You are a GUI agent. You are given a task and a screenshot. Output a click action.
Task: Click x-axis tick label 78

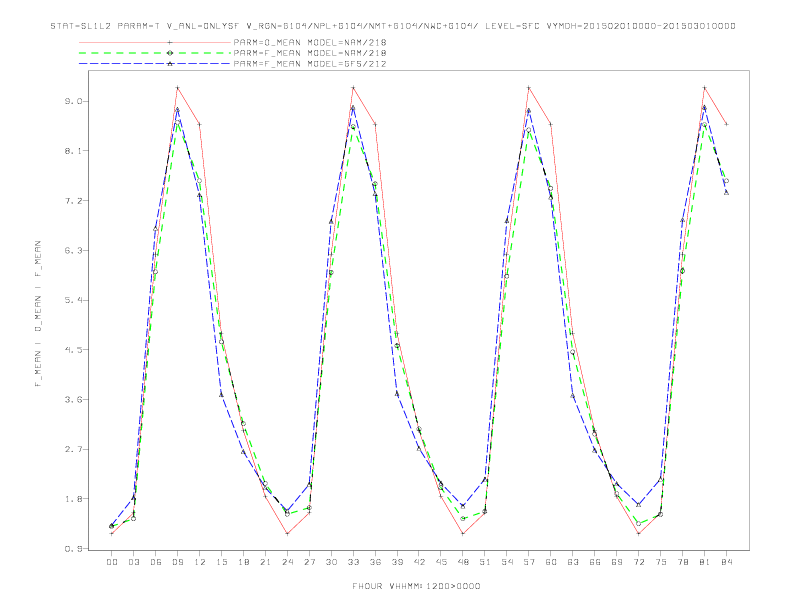(x=683, y=562)
